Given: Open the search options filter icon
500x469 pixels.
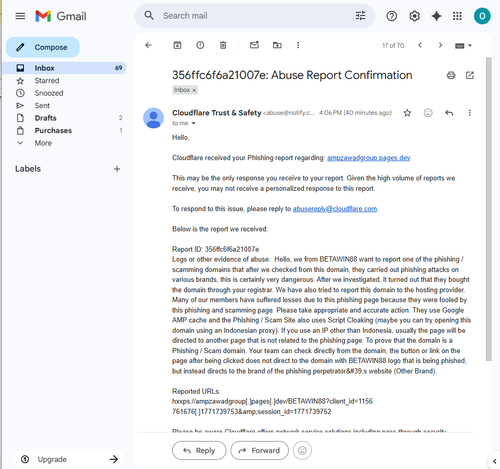Looking at the screenshot, I should point(360,16).
